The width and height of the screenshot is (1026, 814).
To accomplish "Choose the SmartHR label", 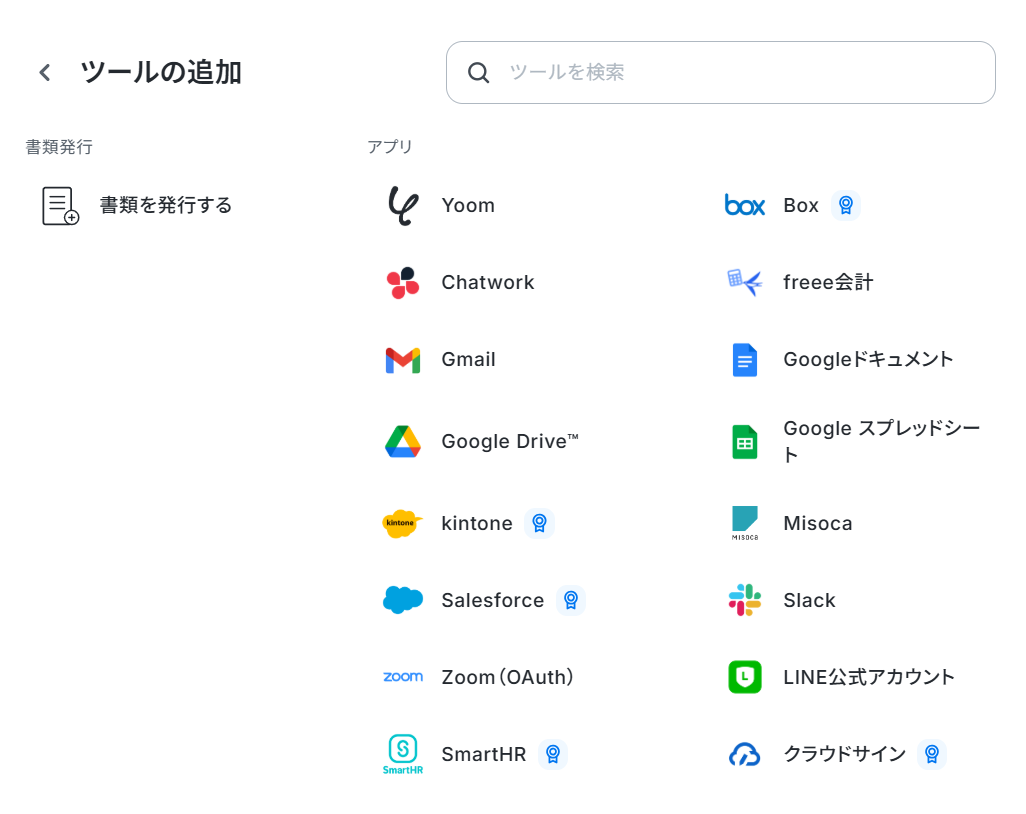I will point(484,754).
